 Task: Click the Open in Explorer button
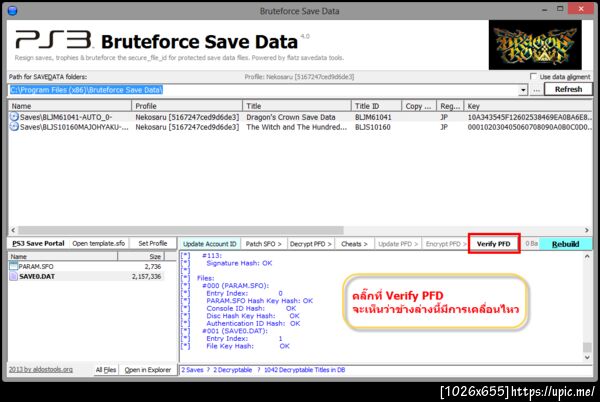[x=148, y=369]
